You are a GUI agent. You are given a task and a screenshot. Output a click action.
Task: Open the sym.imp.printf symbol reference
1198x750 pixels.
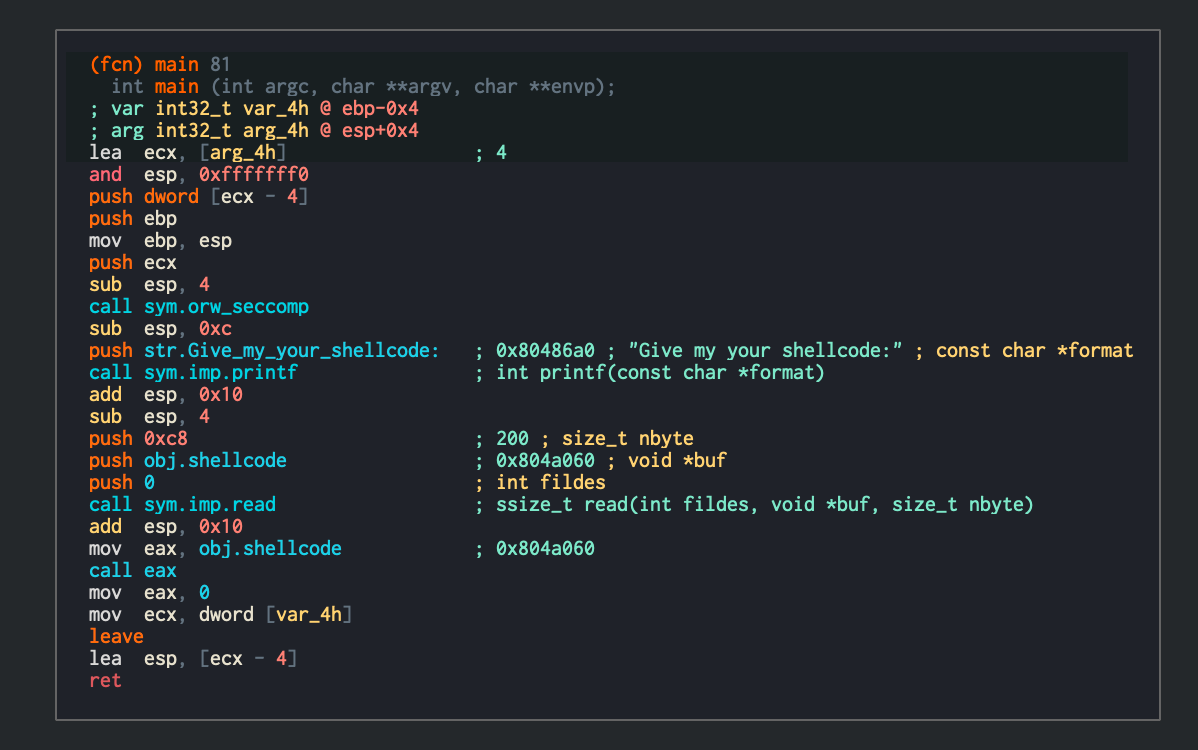[x=222, y=372]
